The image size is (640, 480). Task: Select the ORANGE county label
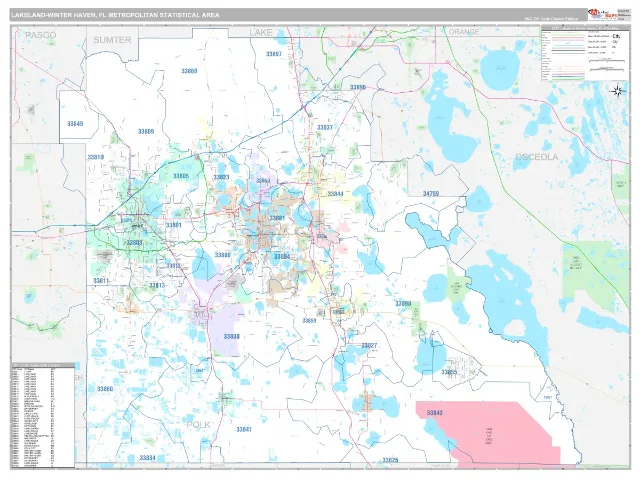[x=464, y=31]
